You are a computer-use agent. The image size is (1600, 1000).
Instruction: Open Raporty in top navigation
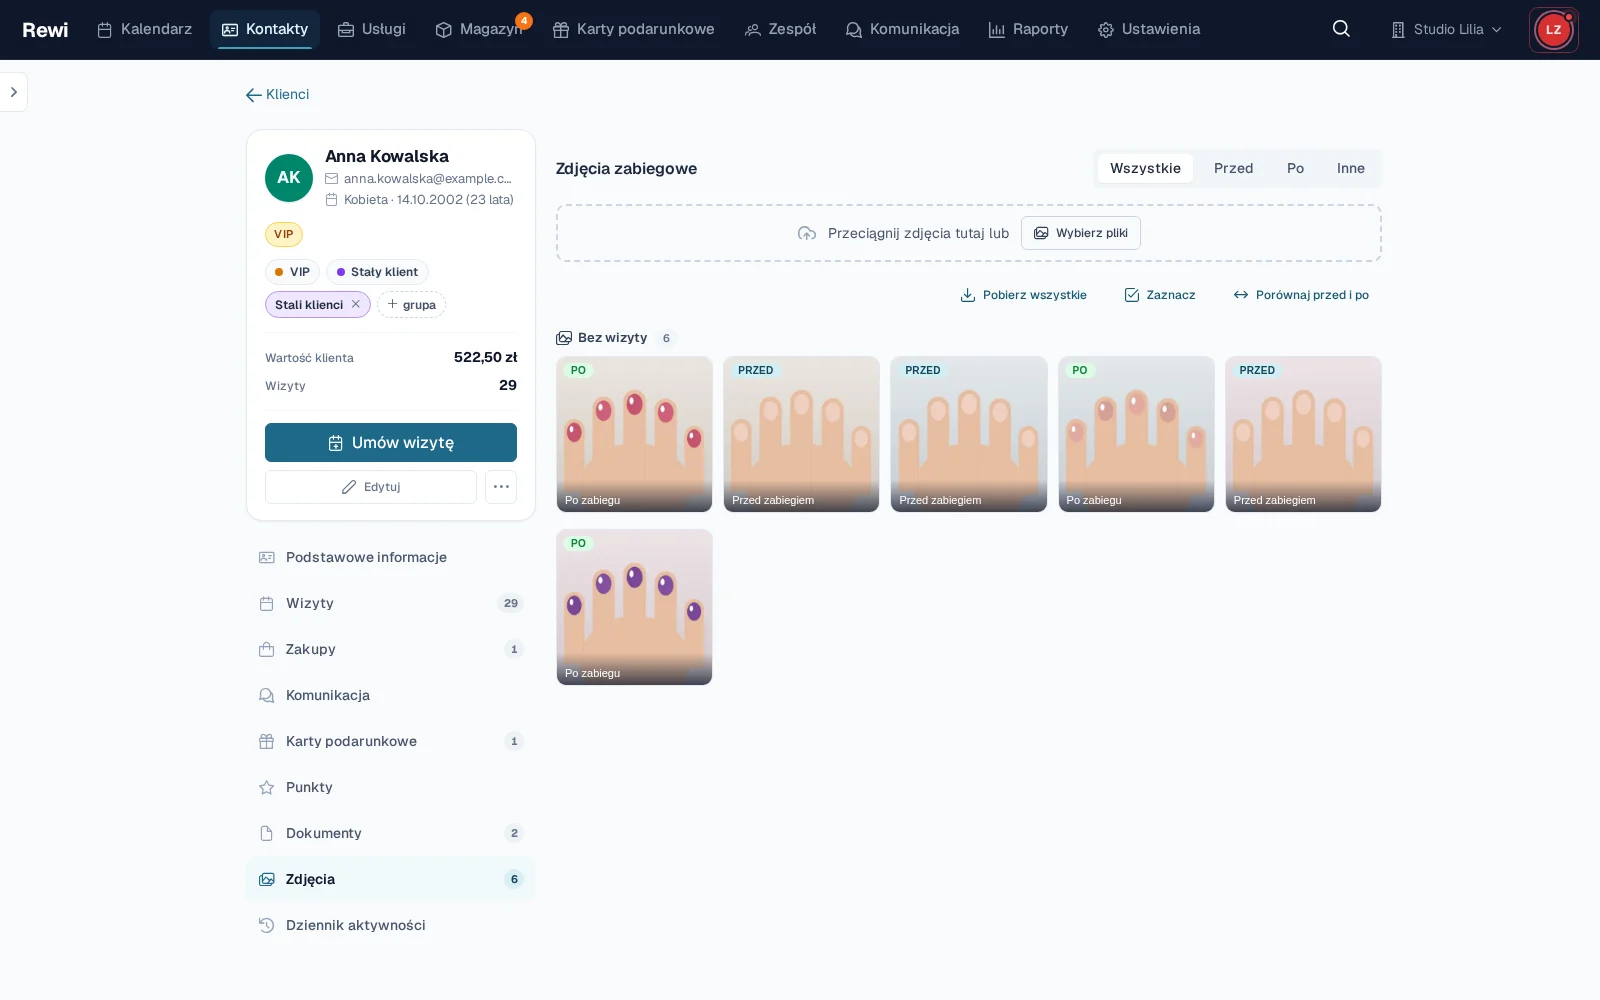(x=1028, y=29)
